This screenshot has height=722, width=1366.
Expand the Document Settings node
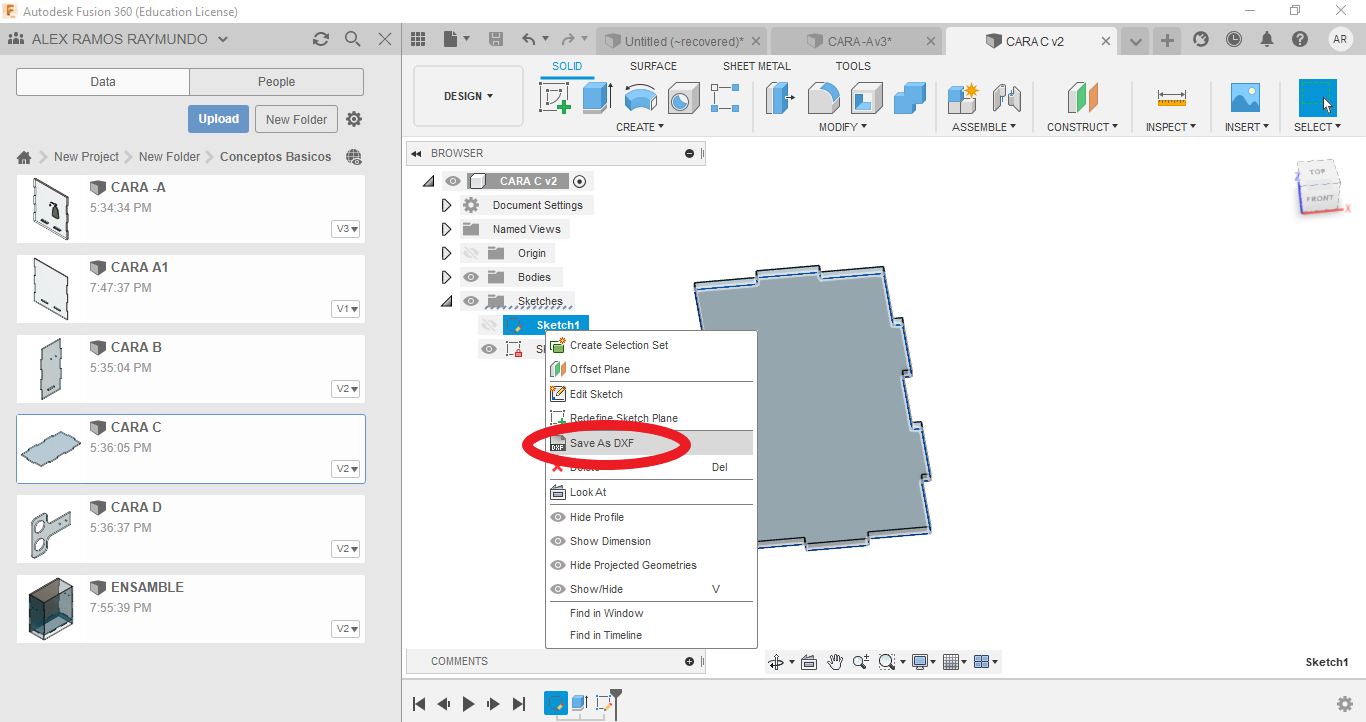coord(447,205)
